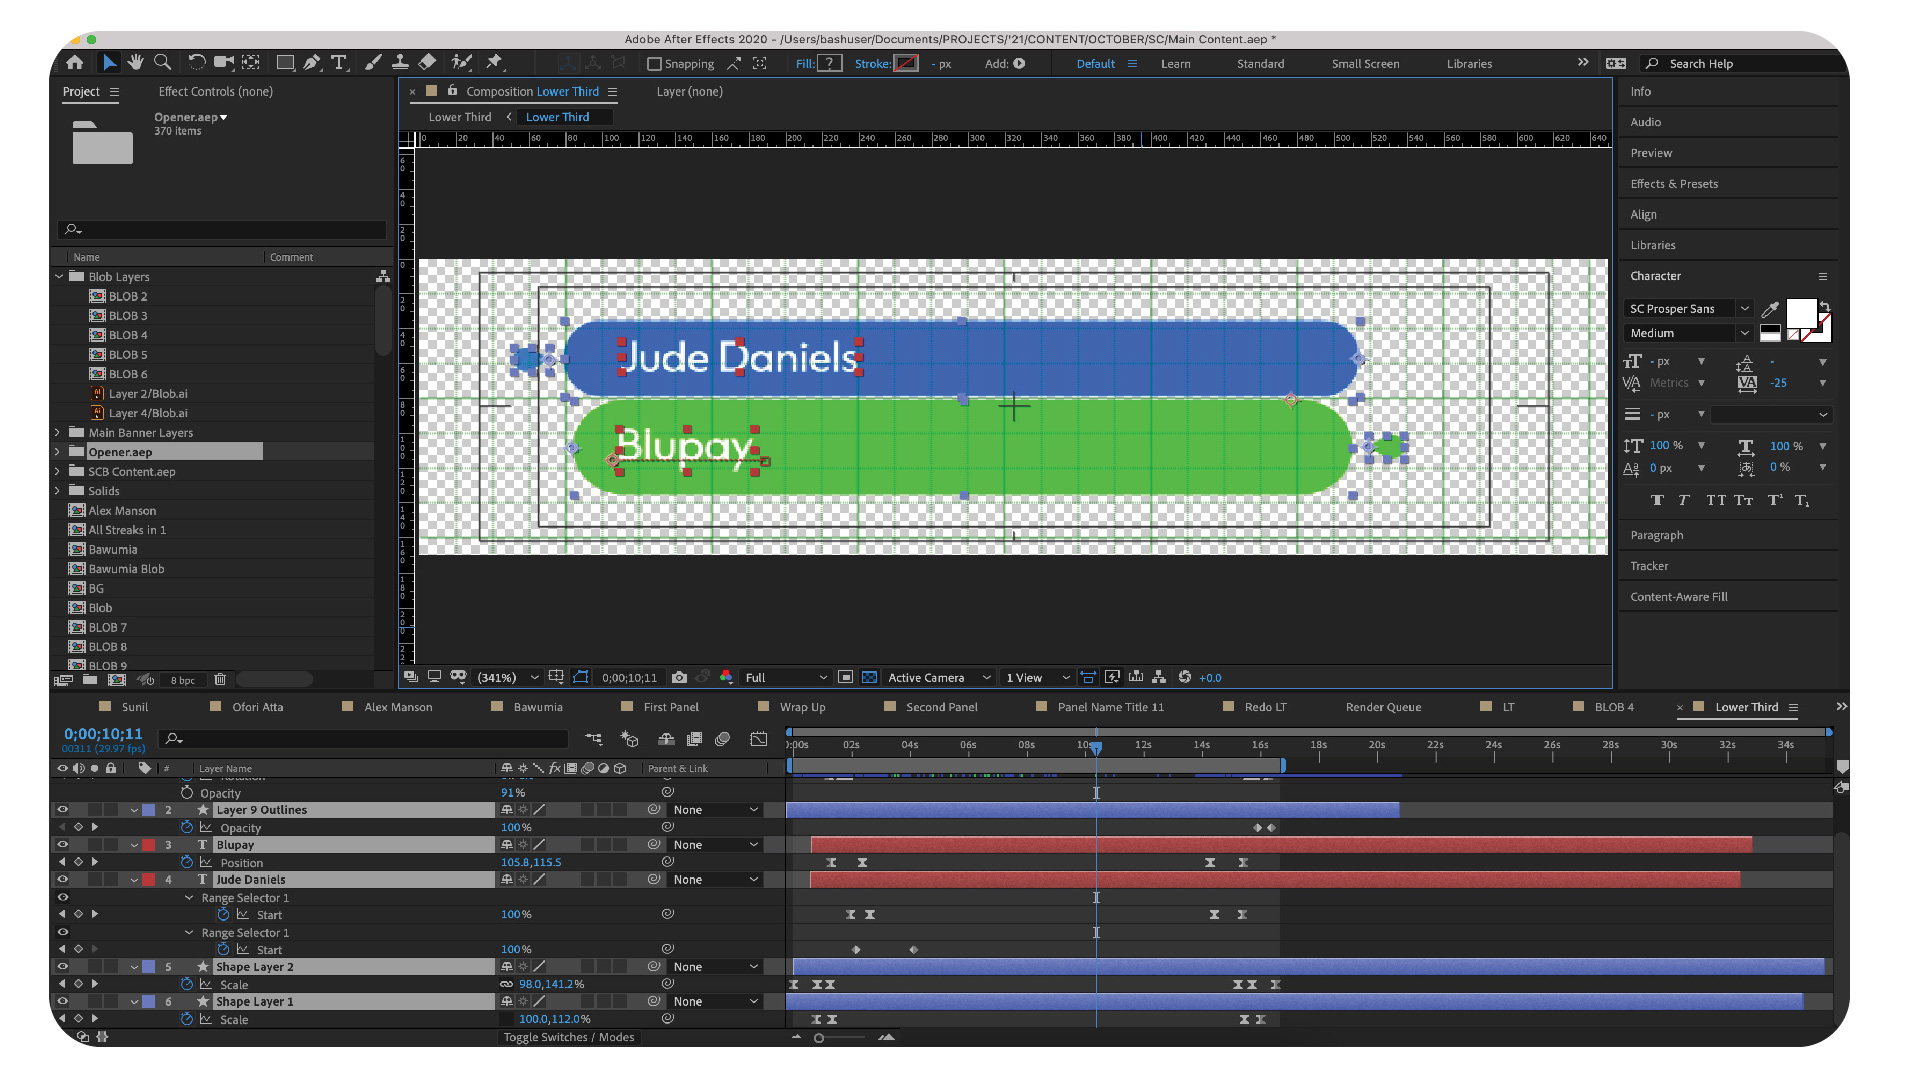Click white fill color swatch in Character
This screenshot has width=1920, height=1080.
coord(1801,314)
